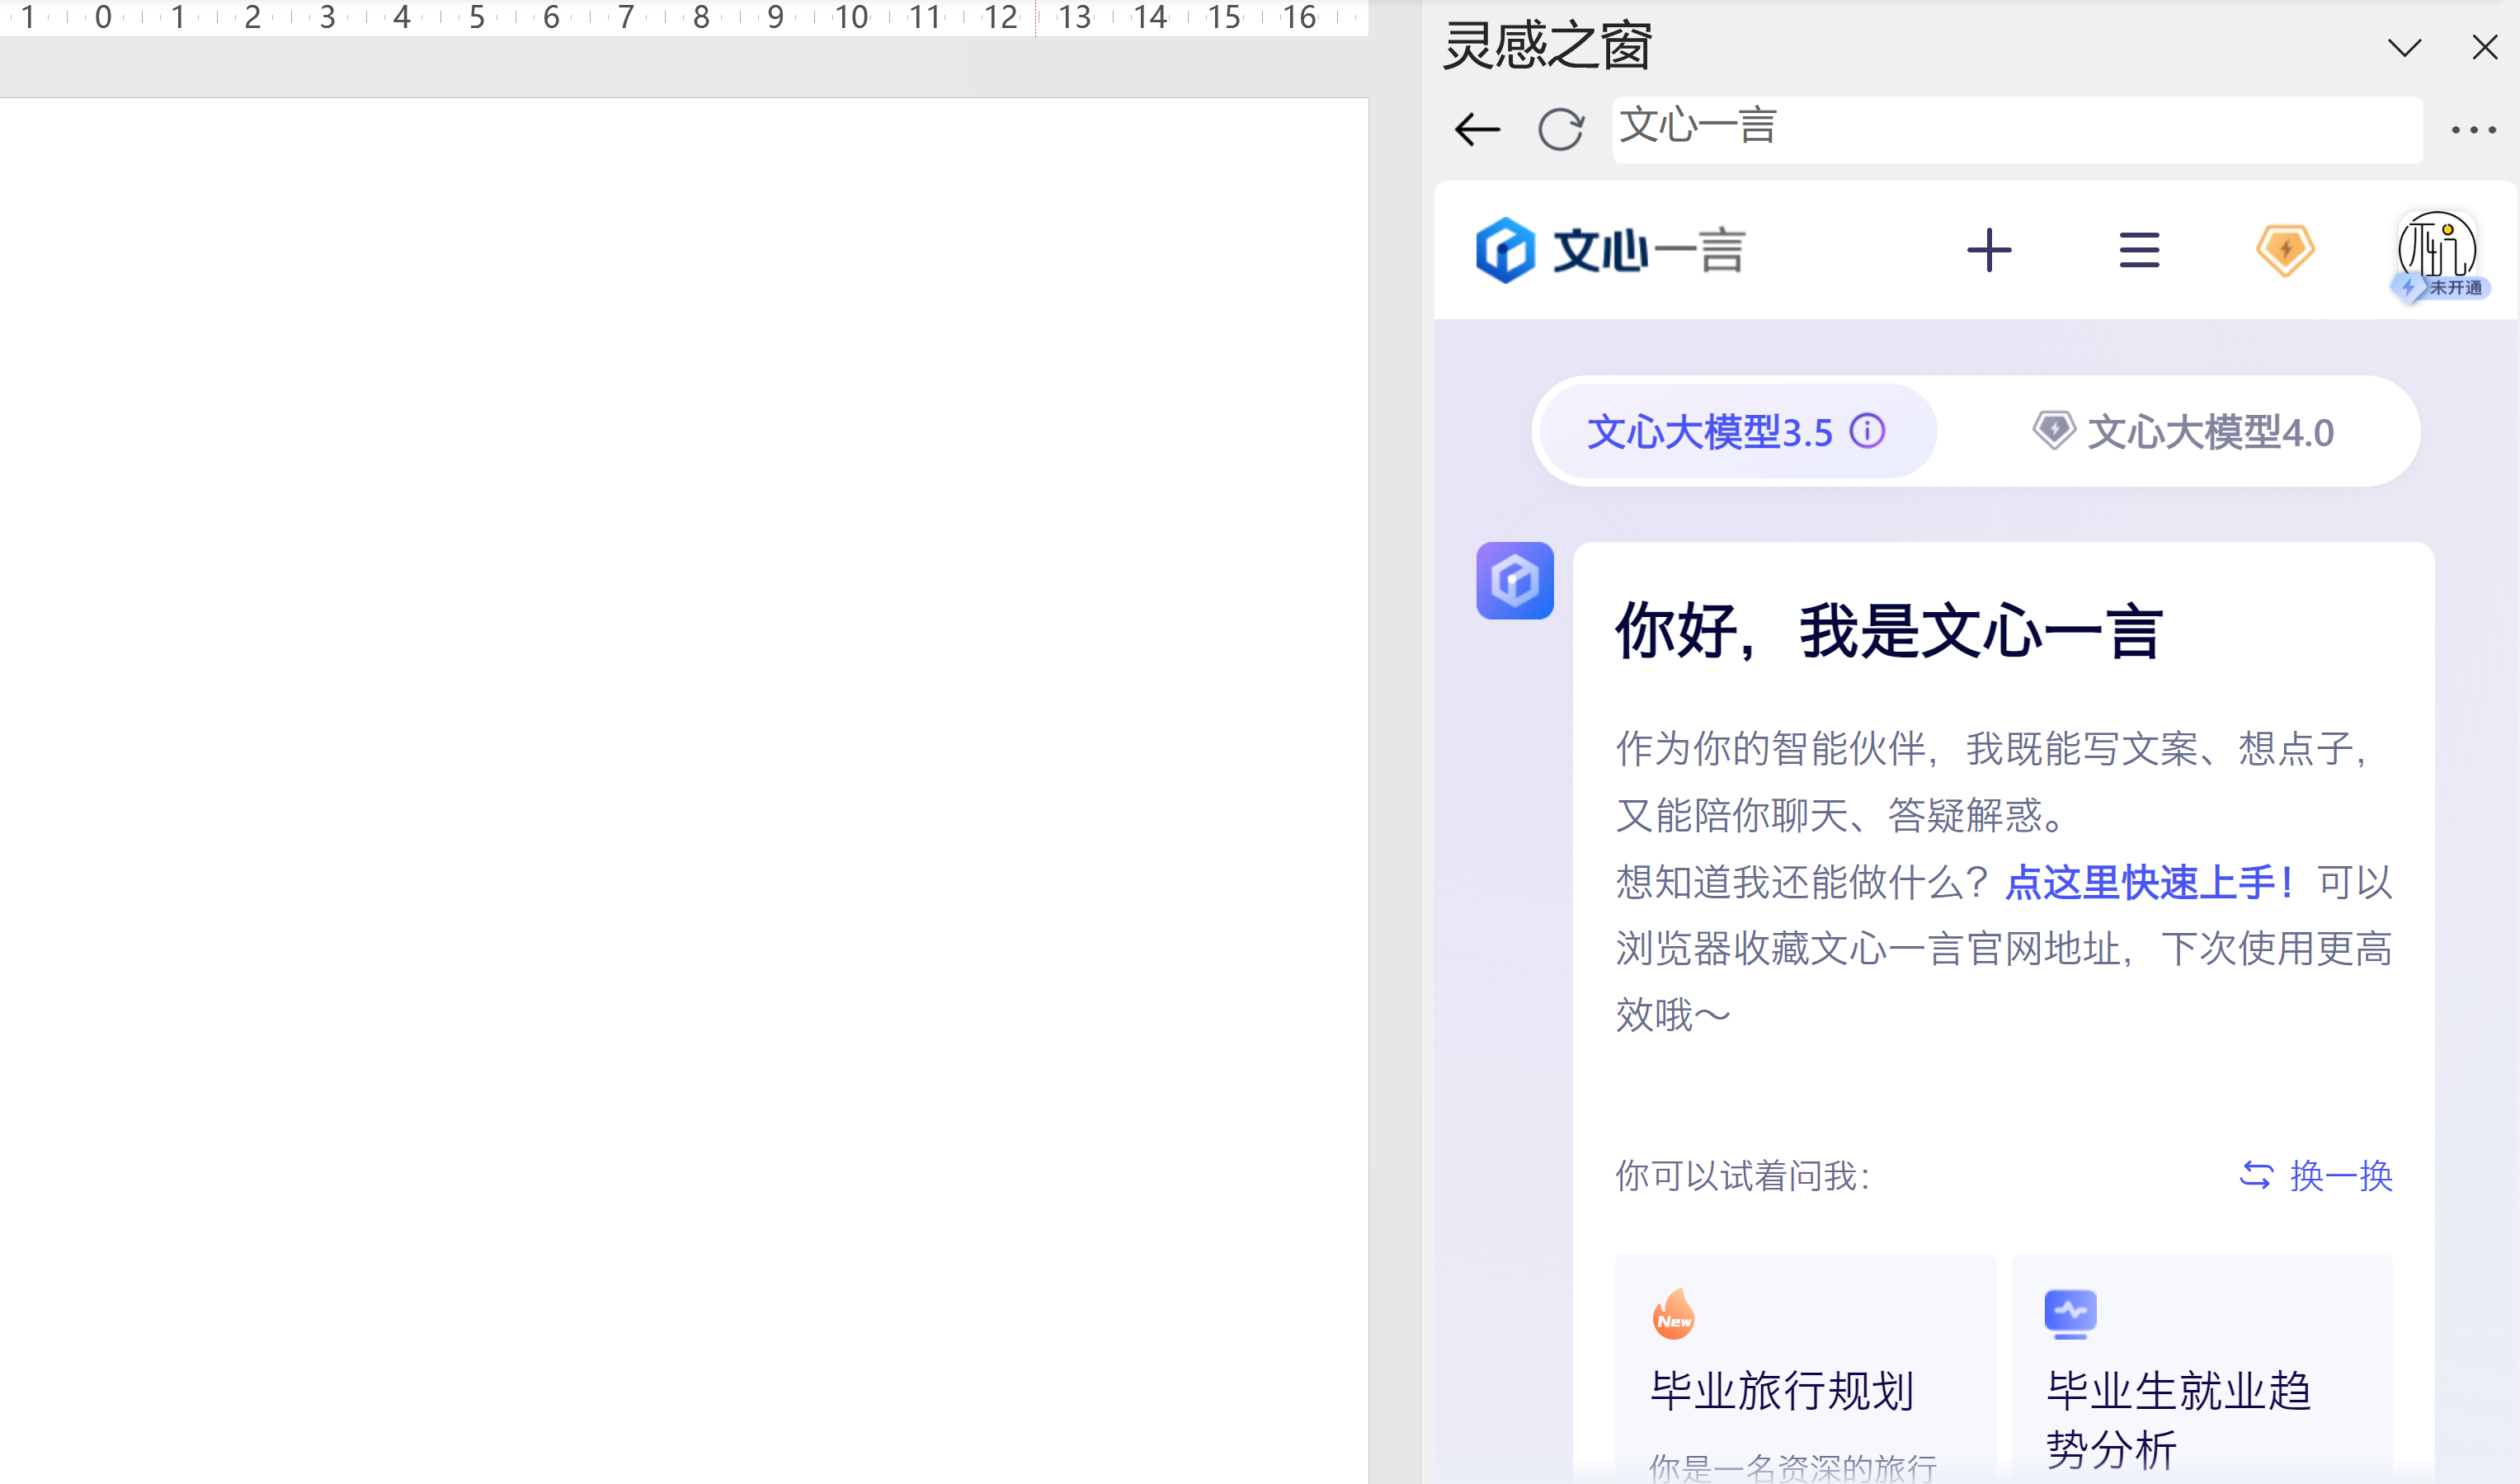Close the 灵感之窗 side panel
This screenshot has width=2520, height=1484.
click(2484, 47)
